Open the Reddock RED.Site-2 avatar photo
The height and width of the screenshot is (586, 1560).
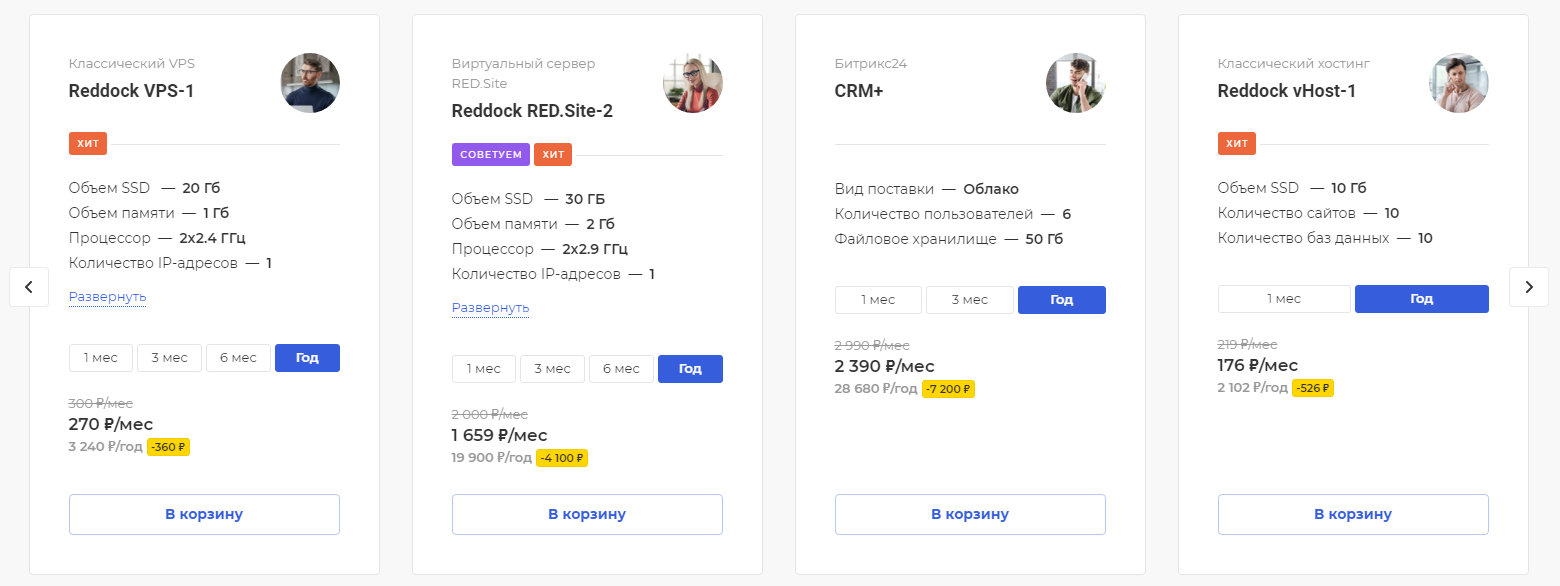tap(693, 83)
